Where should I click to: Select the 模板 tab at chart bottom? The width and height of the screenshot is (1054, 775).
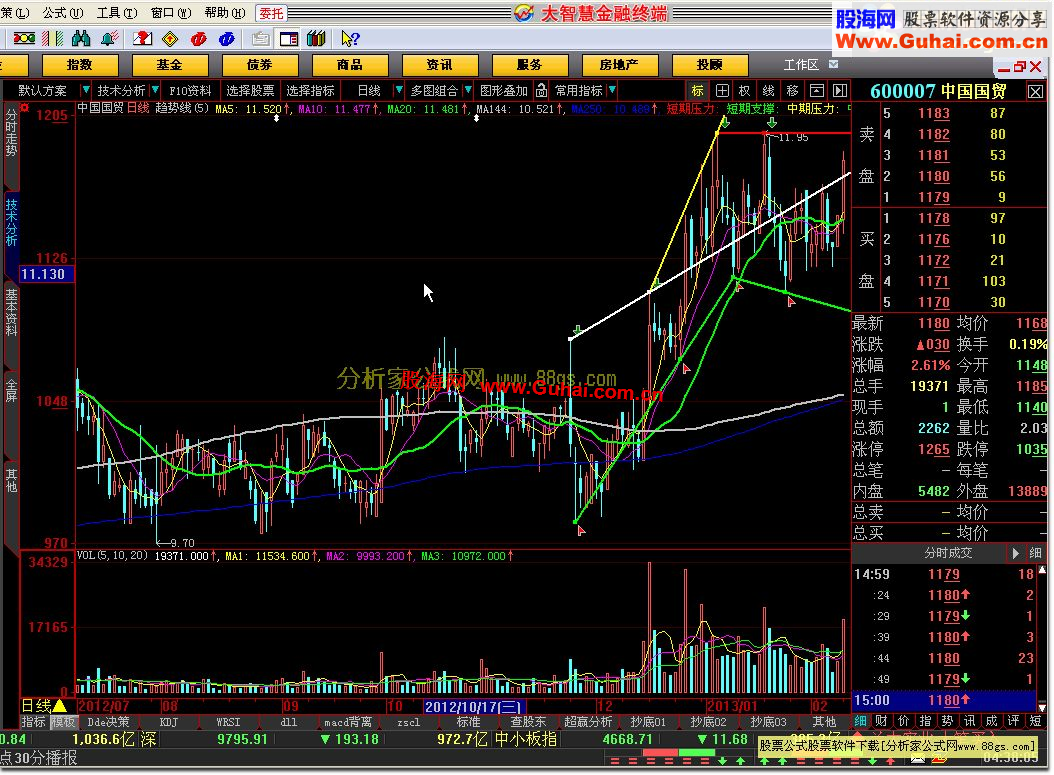[63, 723]
